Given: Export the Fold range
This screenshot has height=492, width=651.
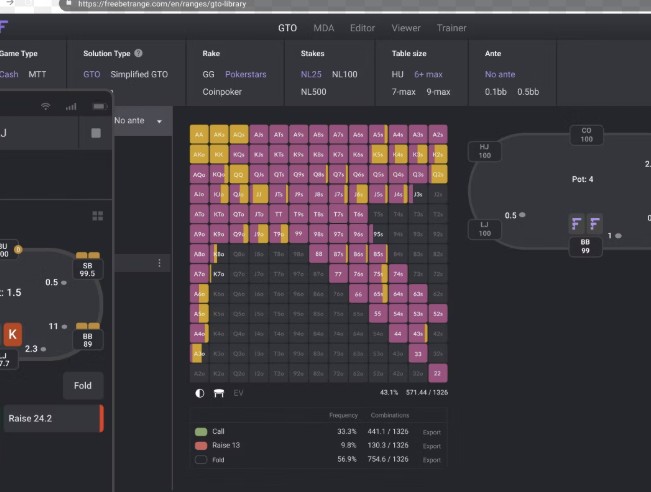Looking at the screenshot, I should pos(432,460).
